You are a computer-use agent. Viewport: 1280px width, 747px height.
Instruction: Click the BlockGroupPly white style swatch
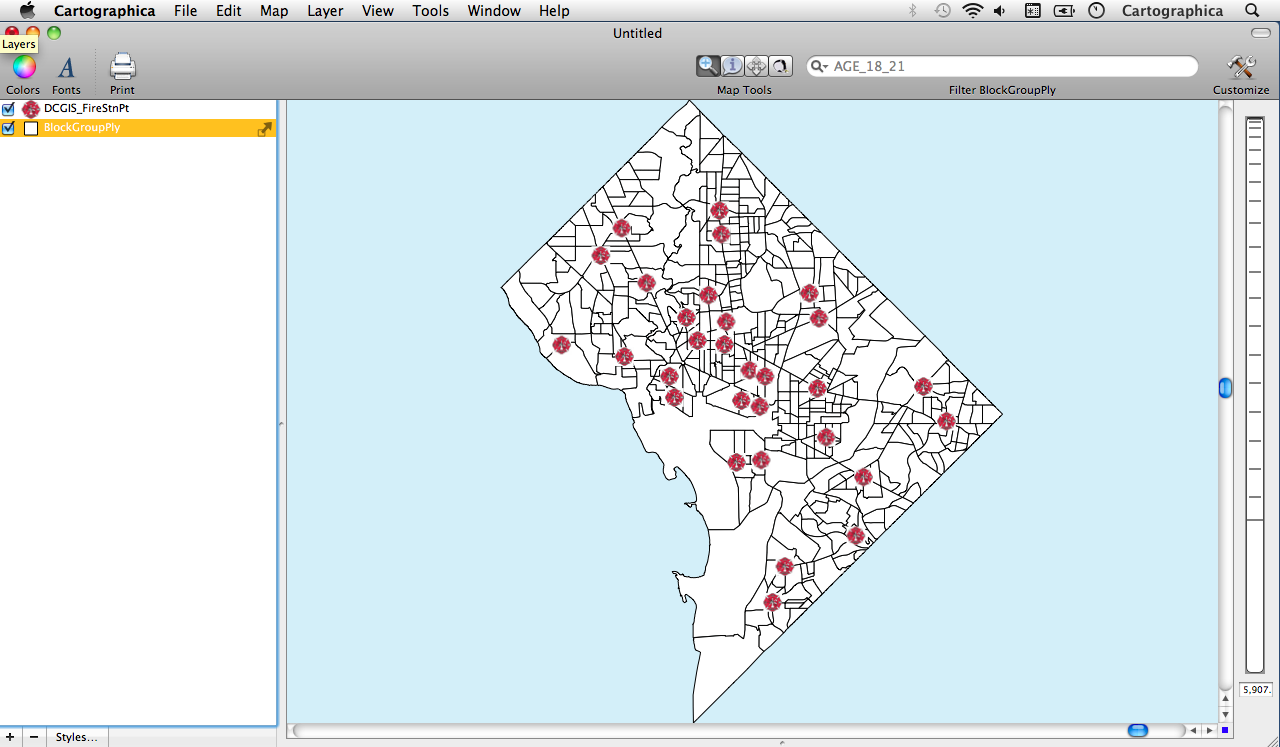(31, 128)
